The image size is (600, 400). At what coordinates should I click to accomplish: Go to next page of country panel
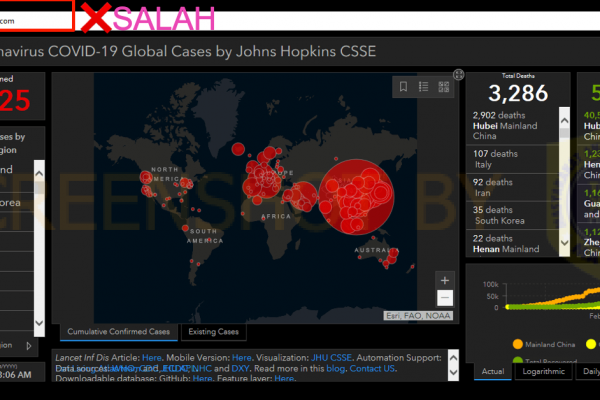point(29,346)
